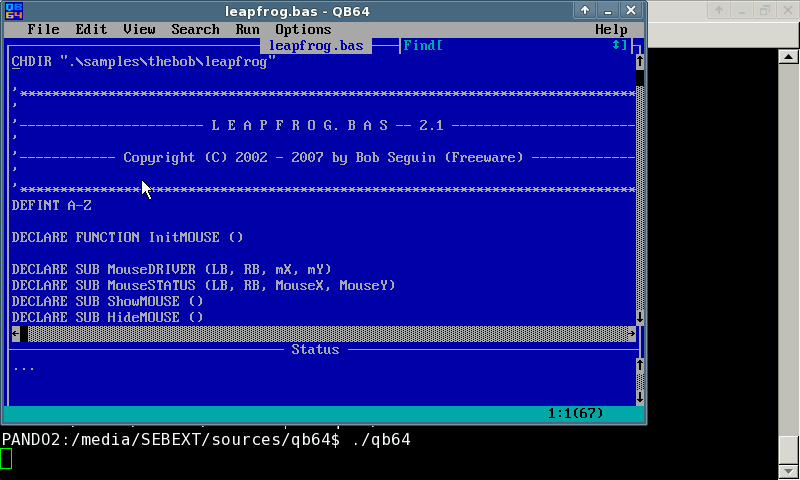Screen dimensions: 800x480
Task: Open the Search menu
Action: click(x=195, y=30)
